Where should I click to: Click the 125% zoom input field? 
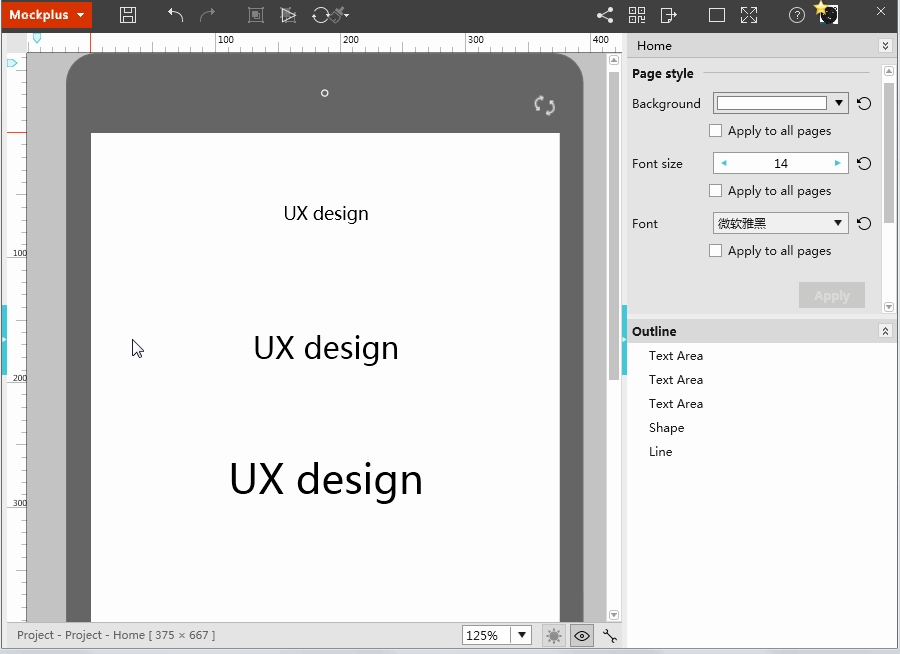click(486, 636)
